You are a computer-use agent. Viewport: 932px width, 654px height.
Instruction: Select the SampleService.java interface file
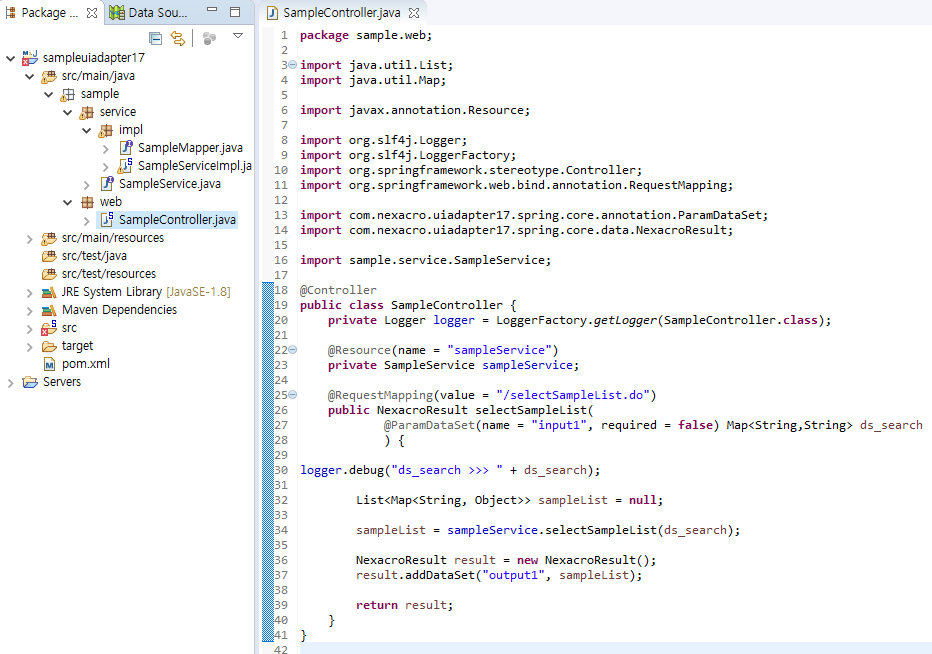click(x=169, y=184)
